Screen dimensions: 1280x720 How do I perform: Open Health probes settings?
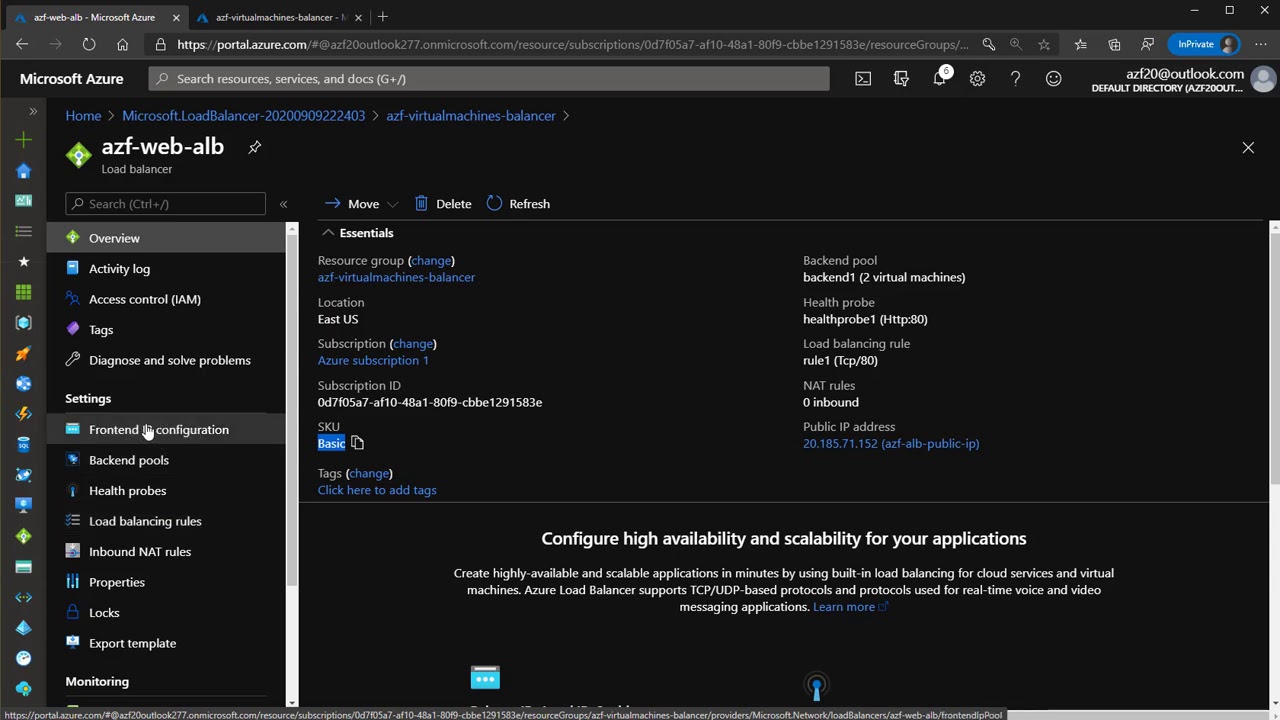click(x=166, y=491)
